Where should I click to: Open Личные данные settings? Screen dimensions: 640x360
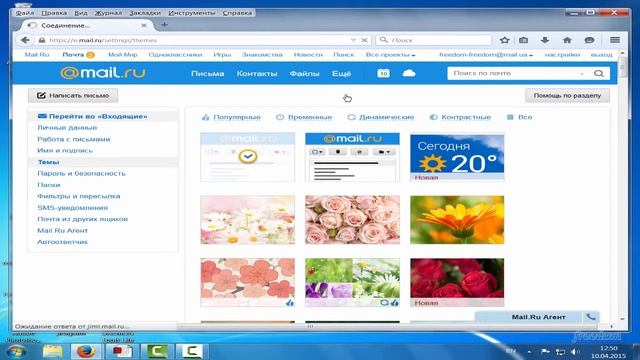coord(67,128)
